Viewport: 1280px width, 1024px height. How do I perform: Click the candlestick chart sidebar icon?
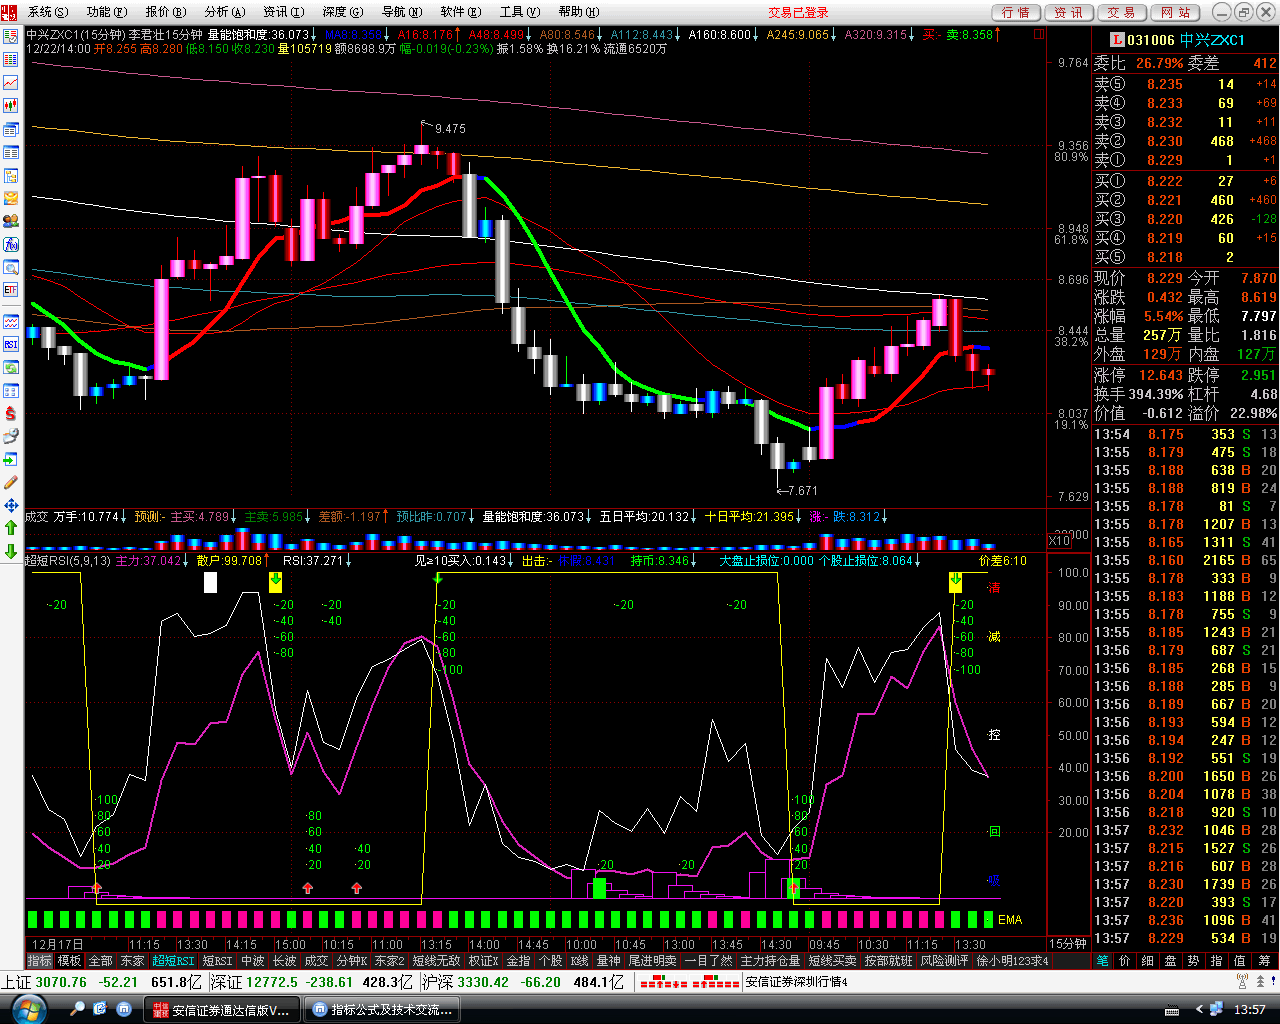click(11, 106)
